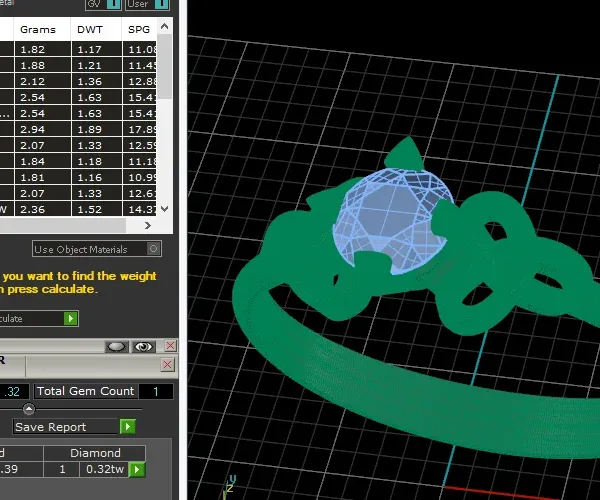Close the metal weight panel with red X

click(x=170, y=346)
